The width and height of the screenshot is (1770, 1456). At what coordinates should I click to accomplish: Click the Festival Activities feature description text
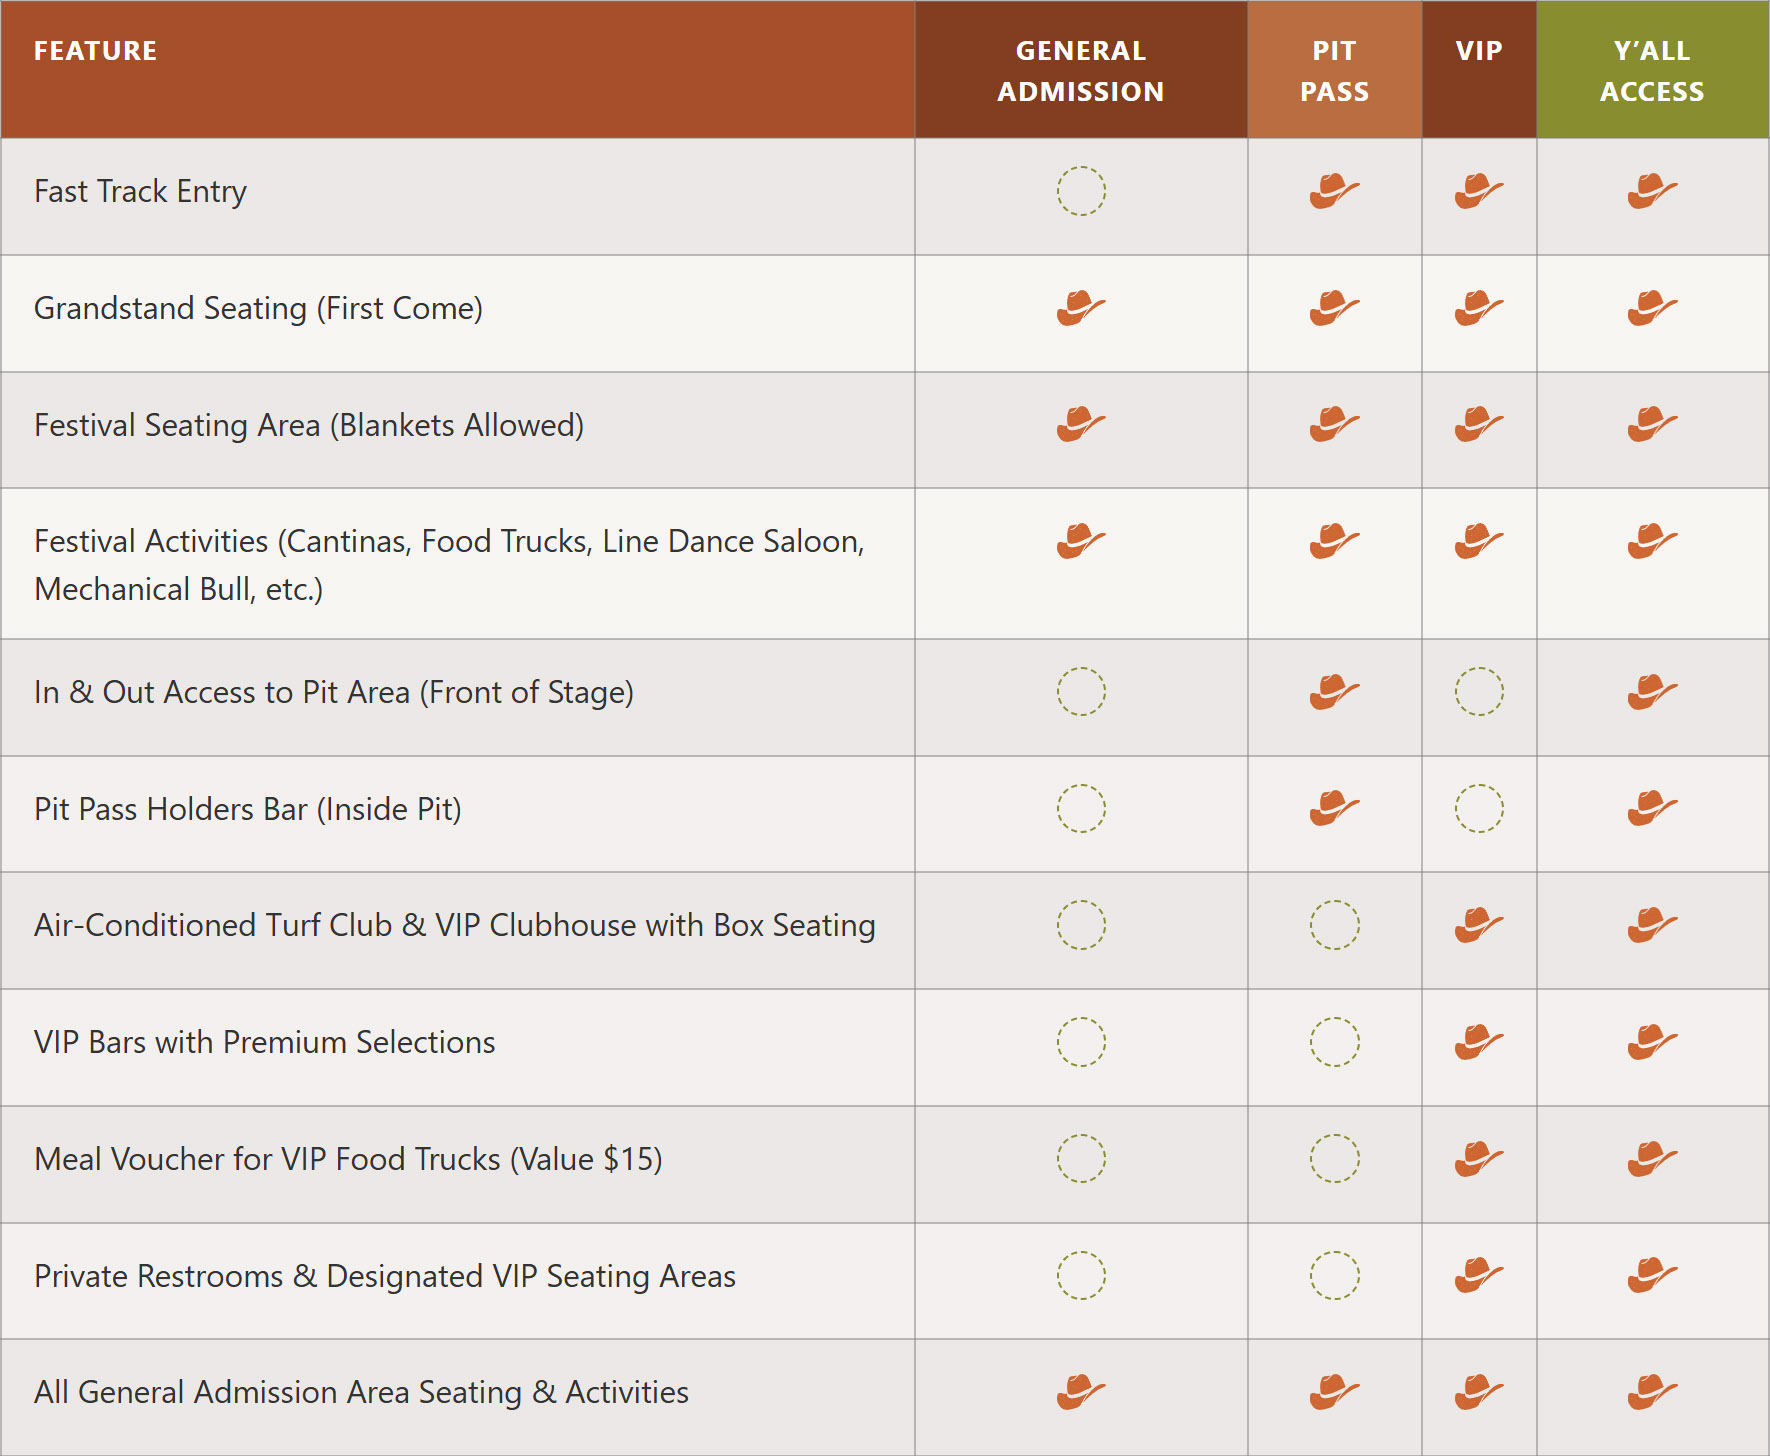coord(449,565)
